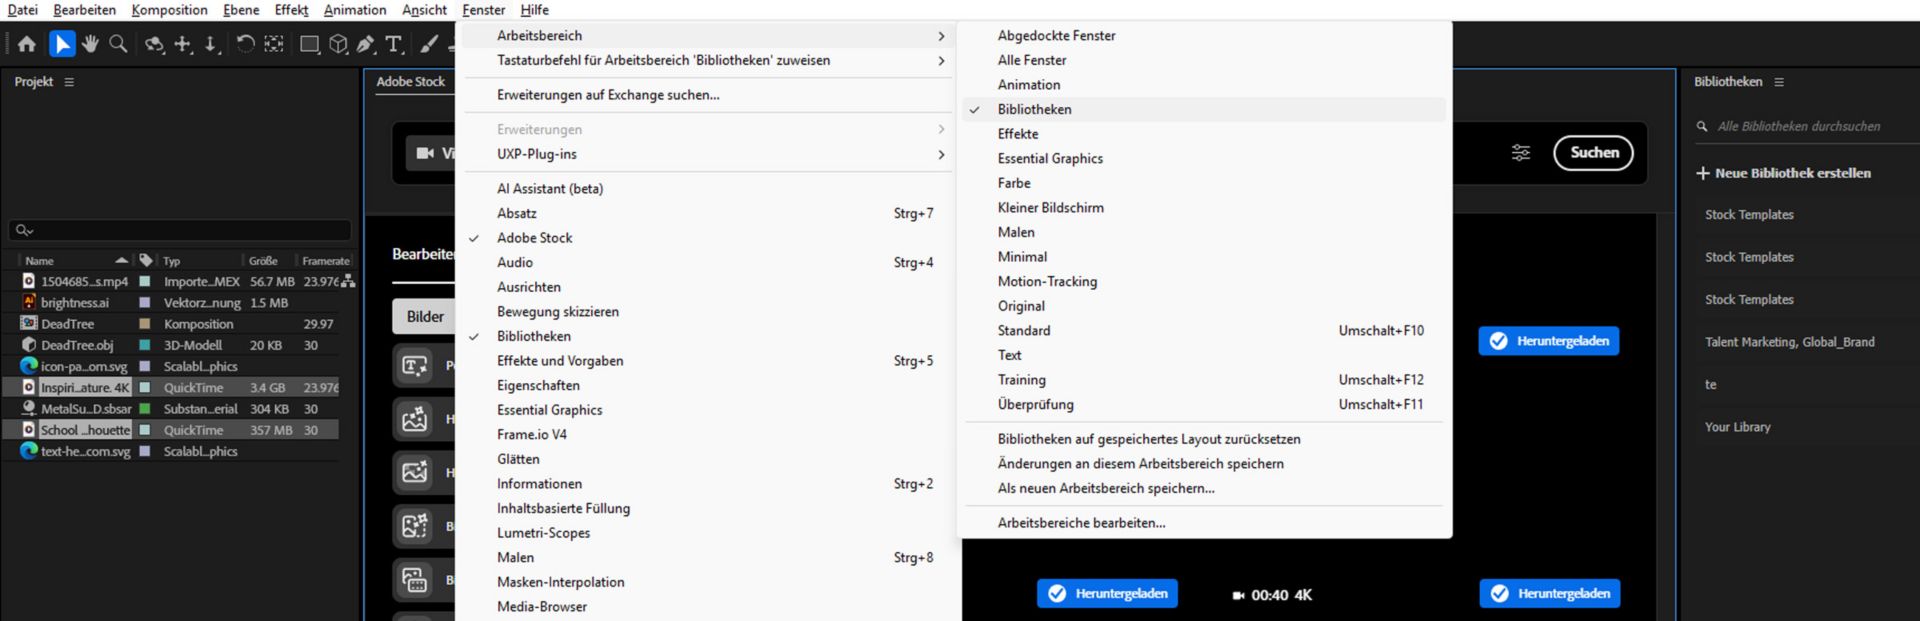Open the Fenster menu

coord(484,10)
